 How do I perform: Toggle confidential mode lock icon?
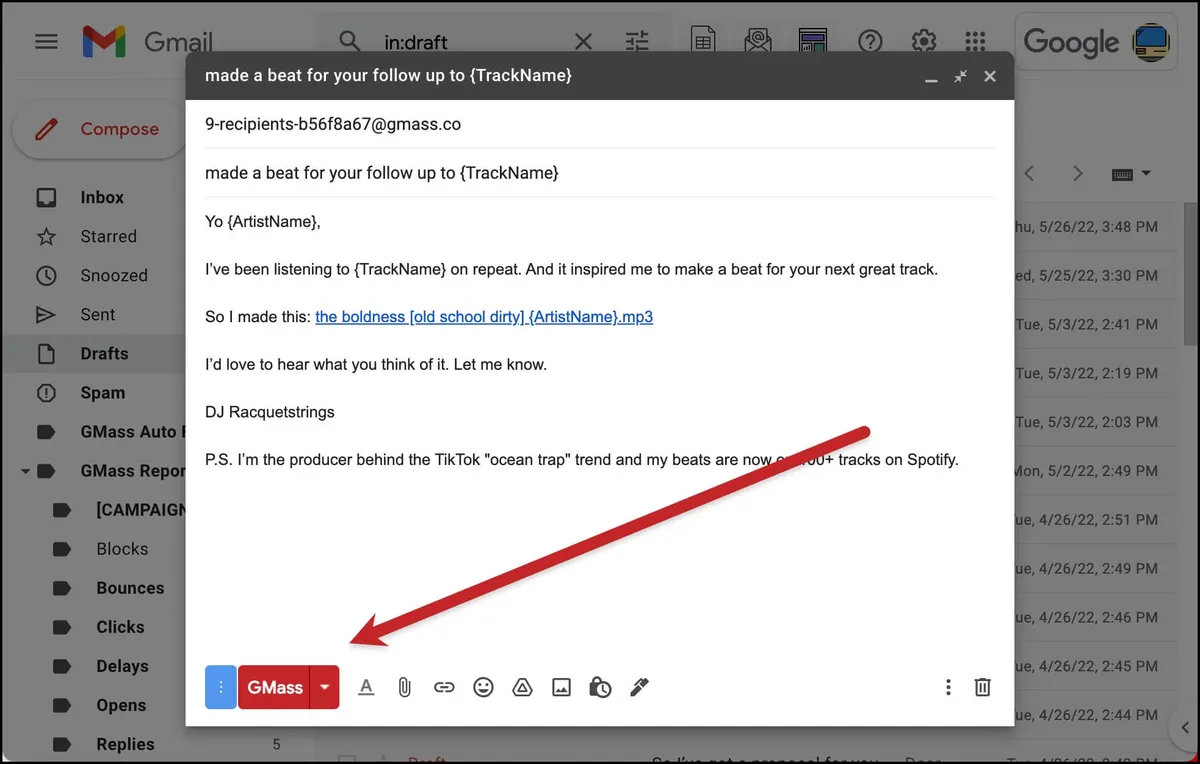(x=600, y=687)
